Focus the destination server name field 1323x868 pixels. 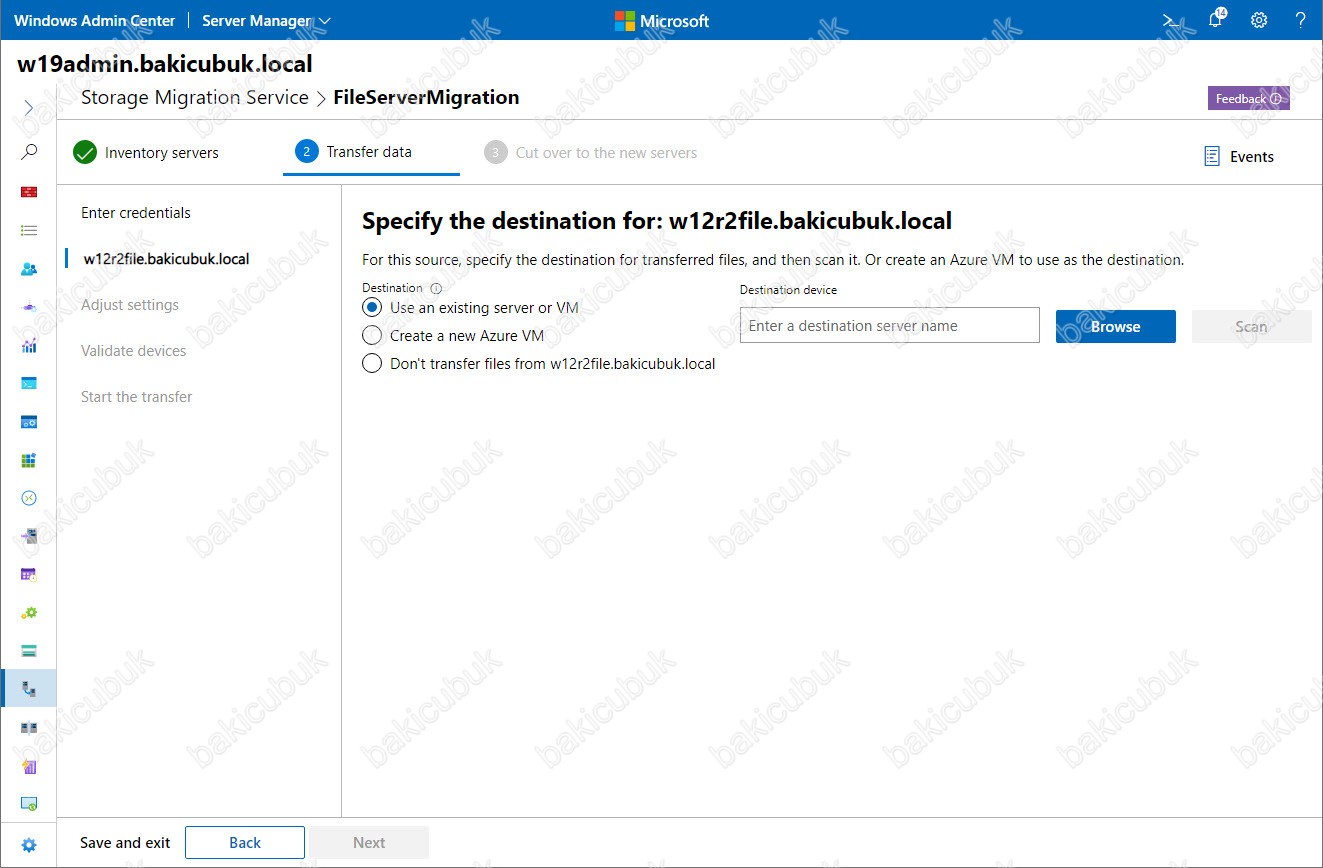890,326
